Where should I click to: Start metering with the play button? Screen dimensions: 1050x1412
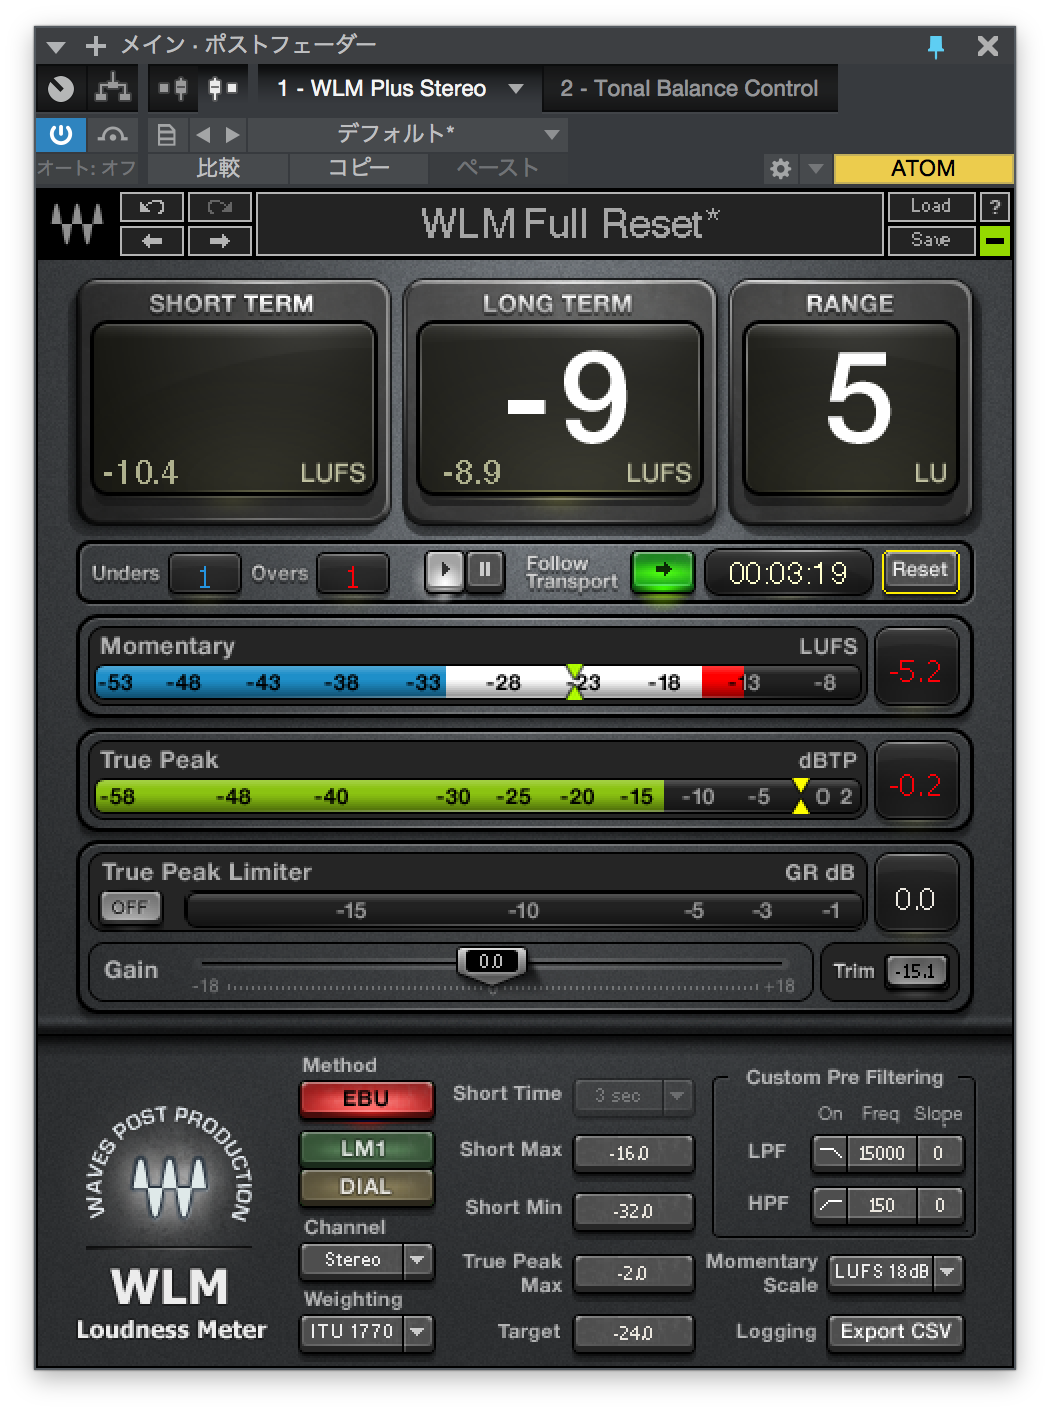point(445,570)
